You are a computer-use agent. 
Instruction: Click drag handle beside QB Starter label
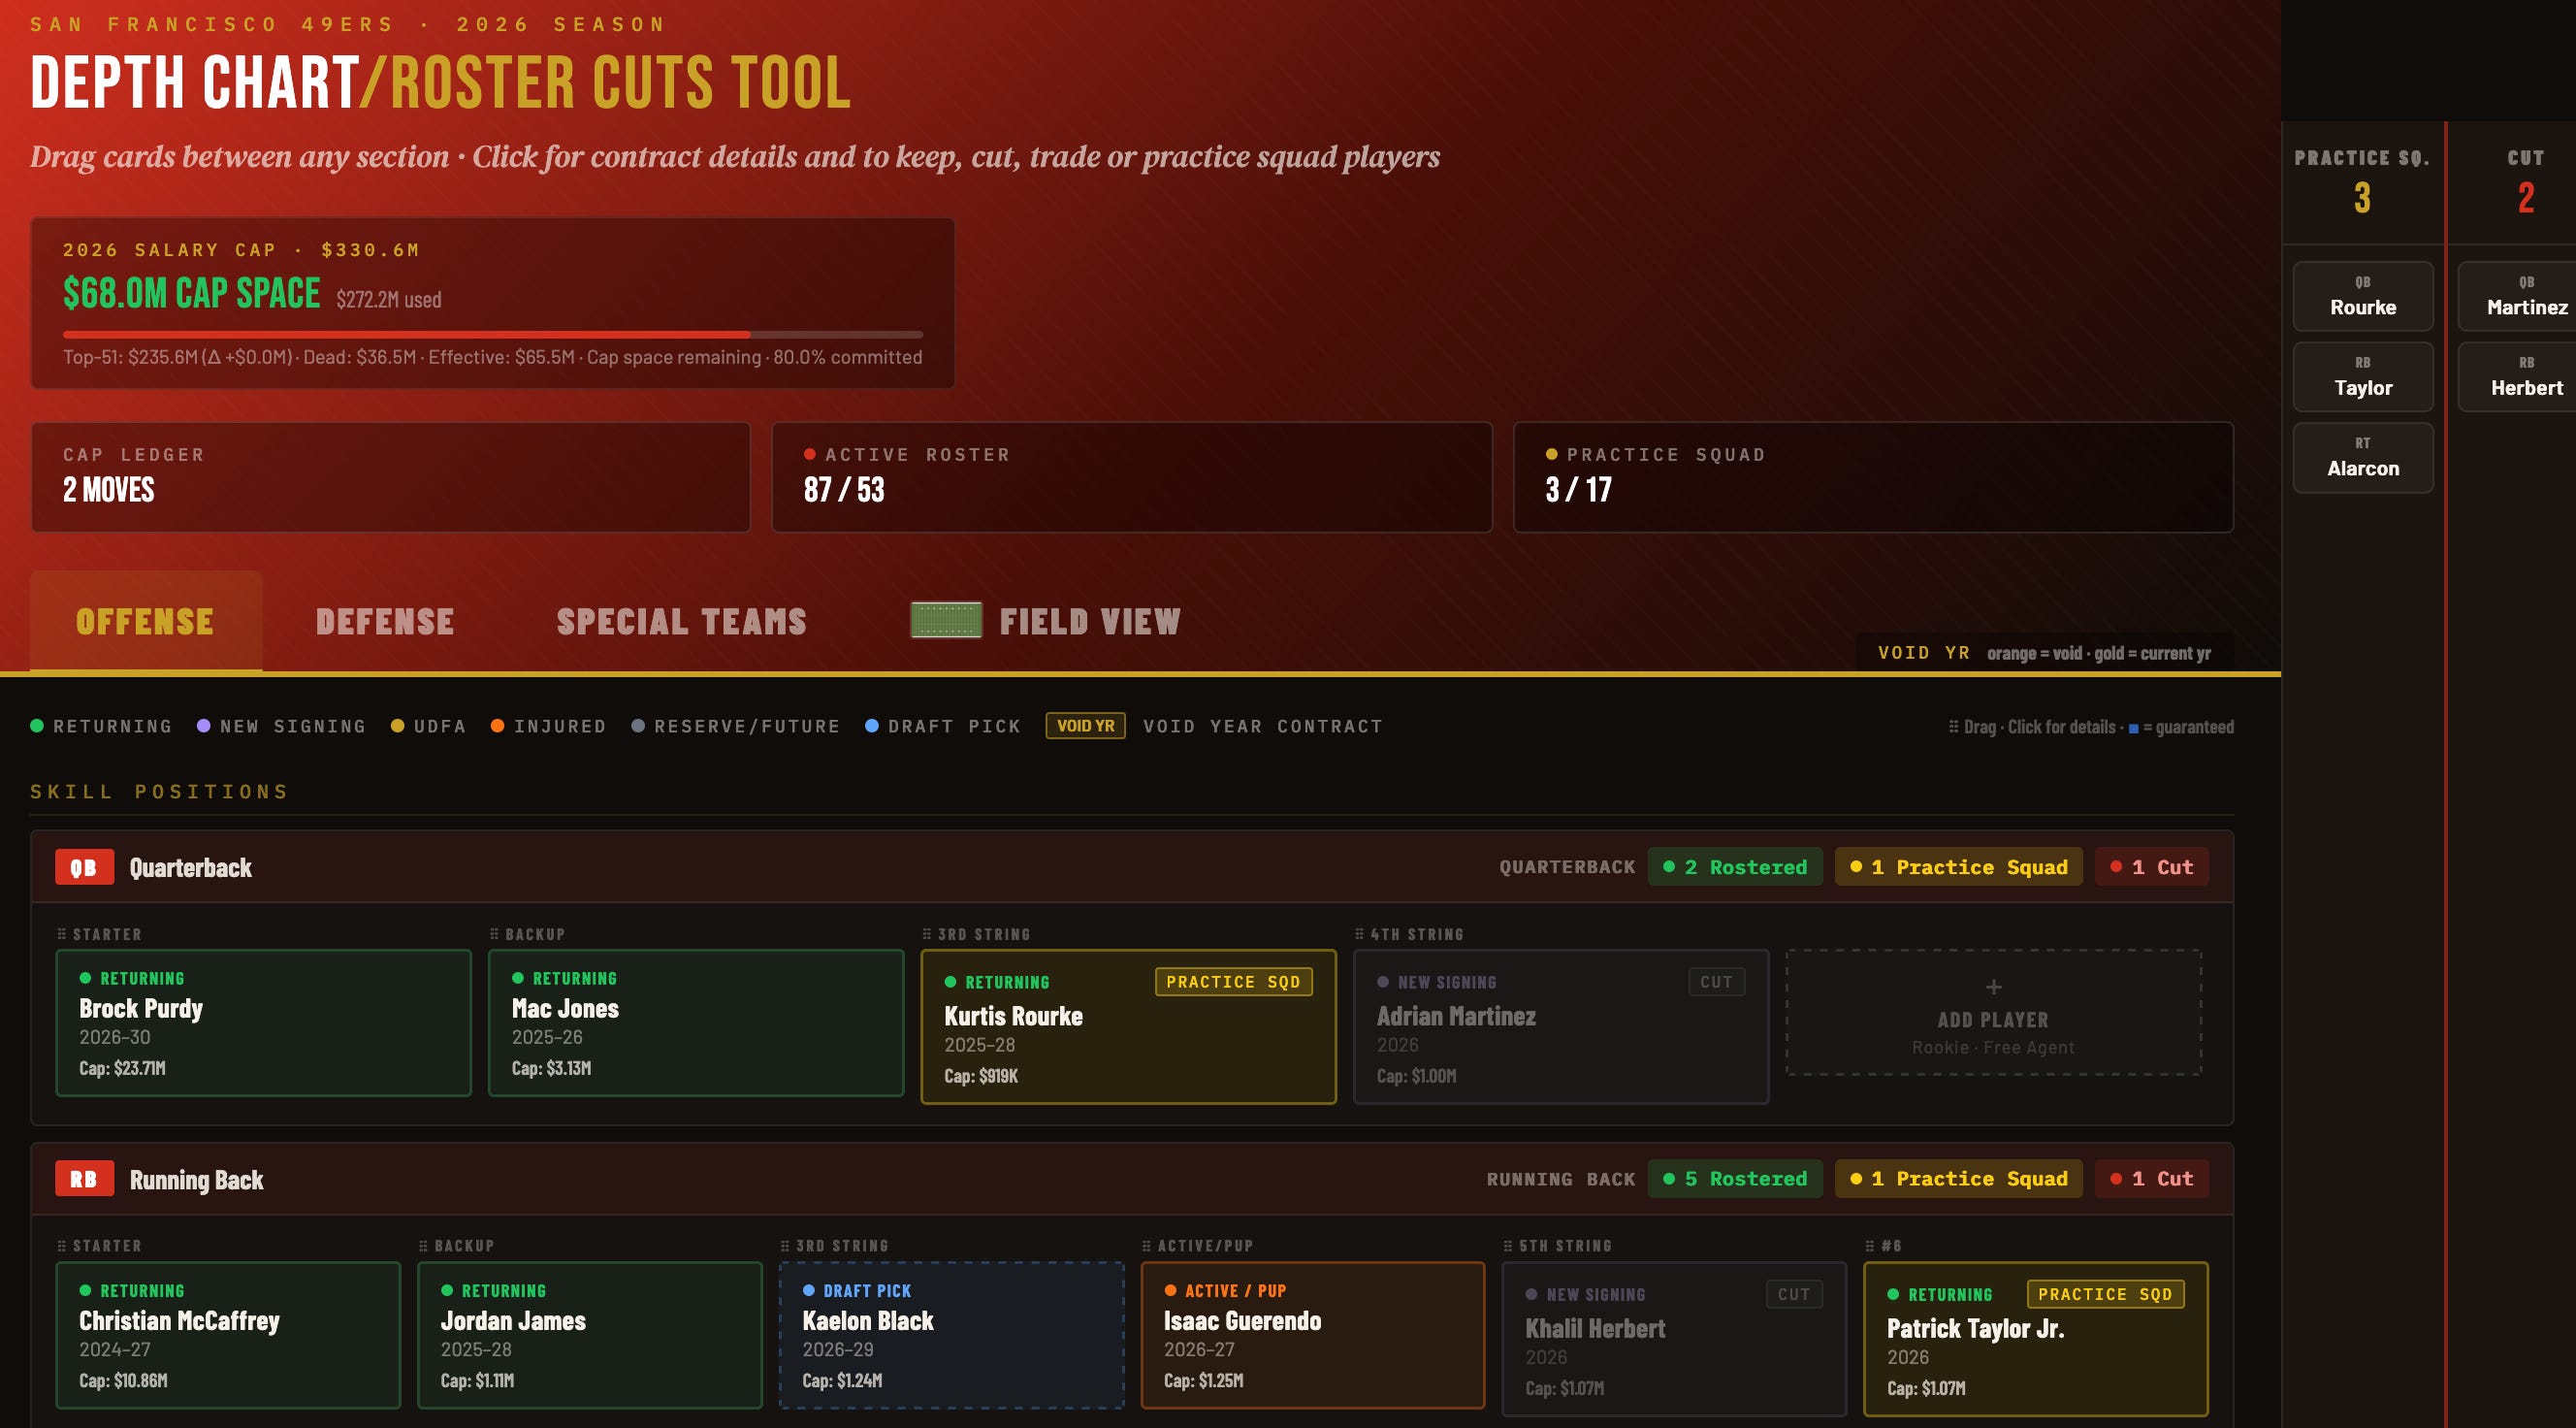(62, 934)
